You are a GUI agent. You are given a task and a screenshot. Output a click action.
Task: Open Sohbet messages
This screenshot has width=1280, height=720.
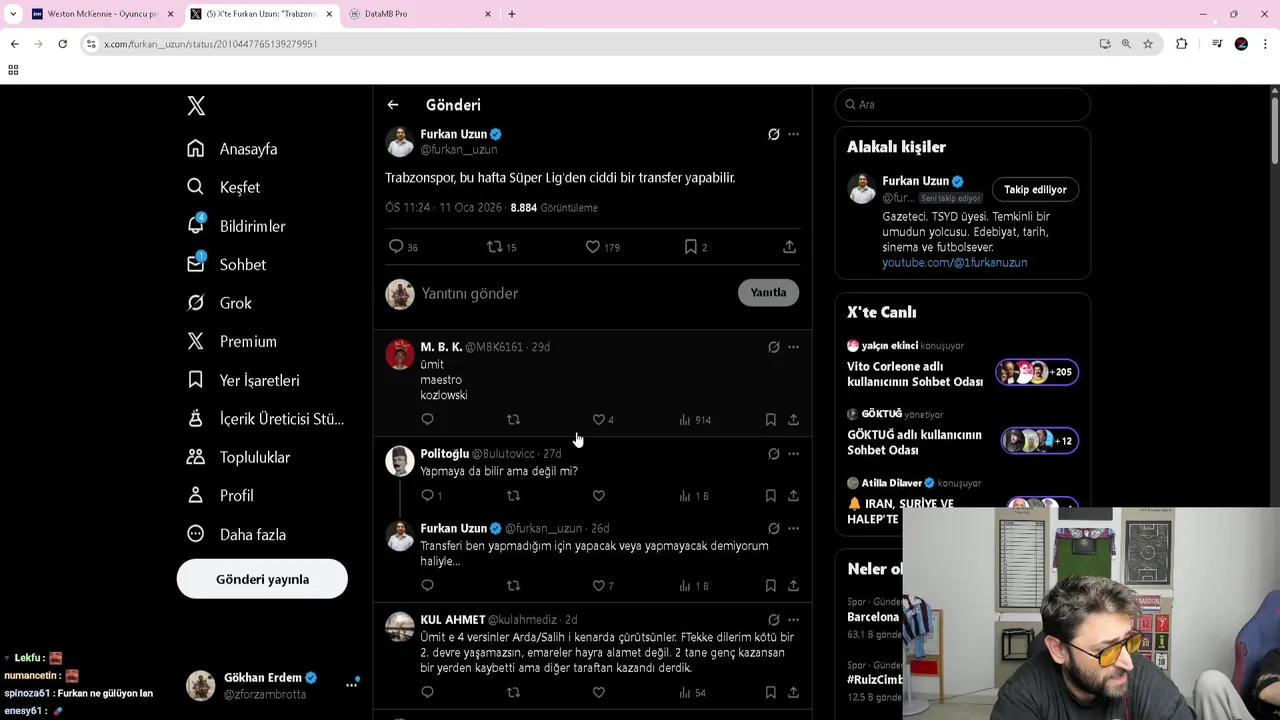coord(226,264)
